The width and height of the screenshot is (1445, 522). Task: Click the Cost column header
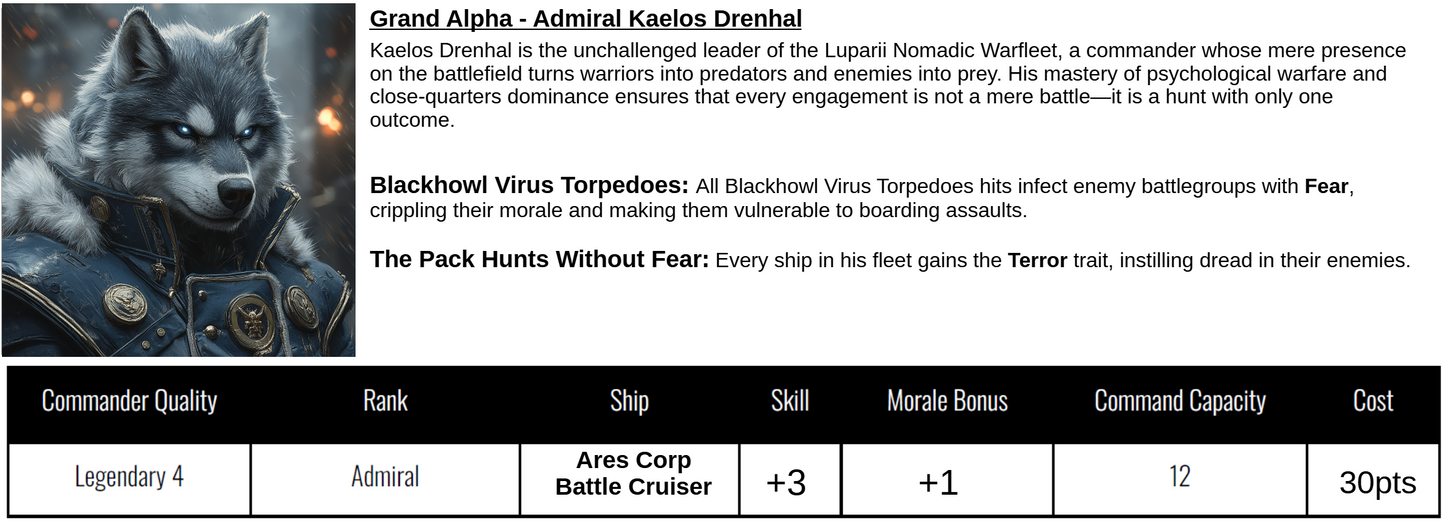tap(1373, 401)
